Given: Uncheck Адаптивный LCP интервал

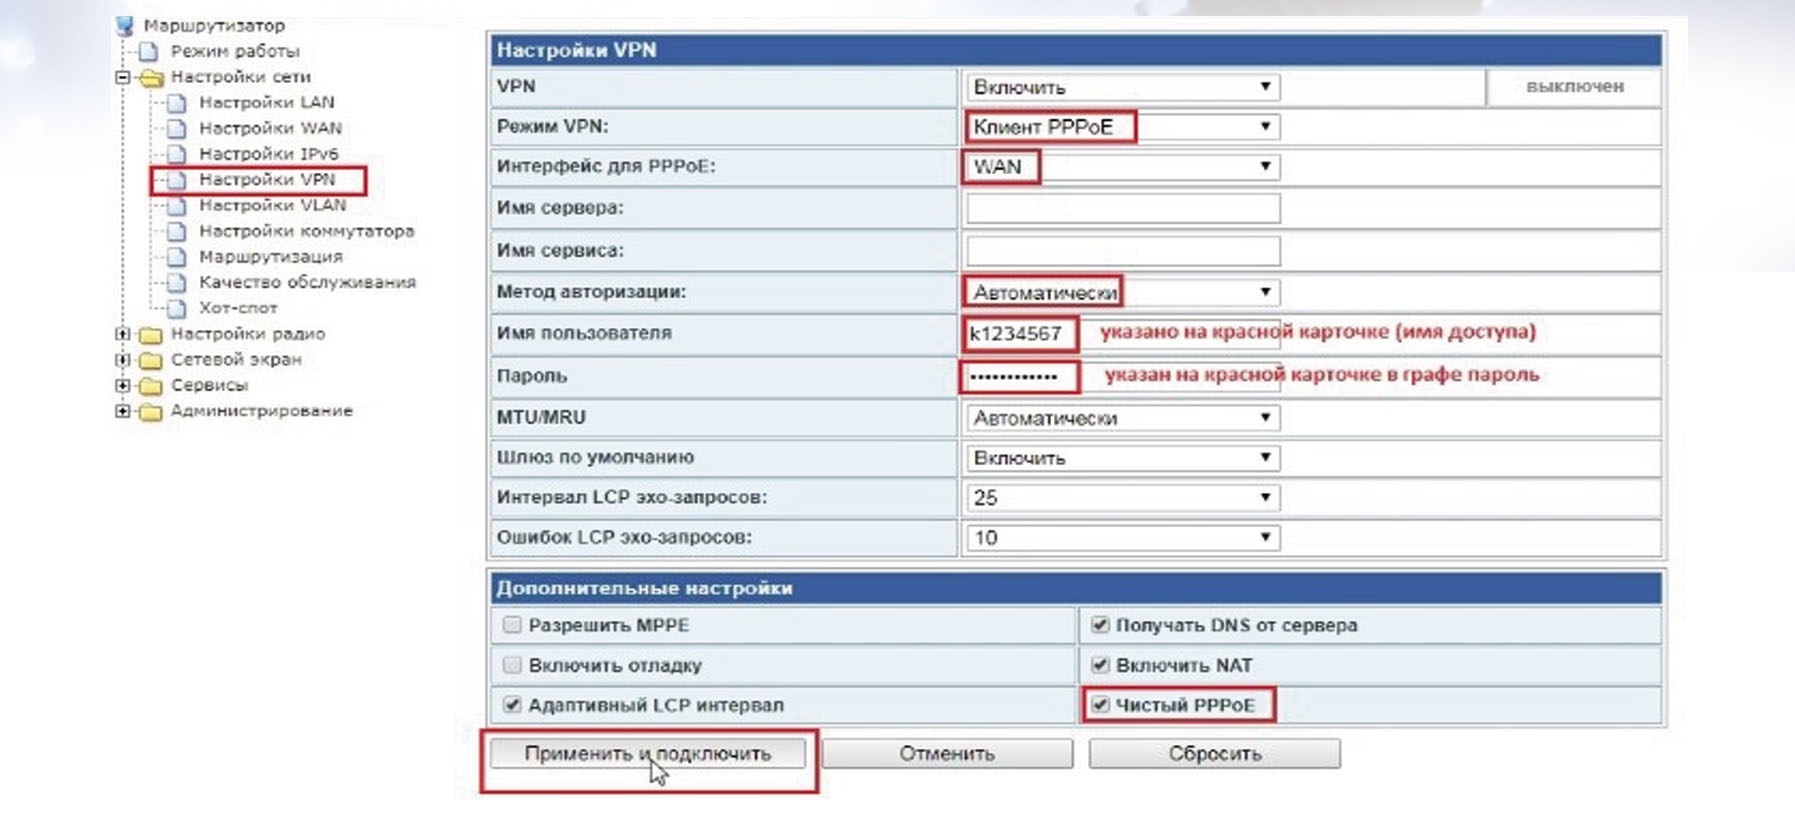Looking at the screenshot, I should [512, 705].
